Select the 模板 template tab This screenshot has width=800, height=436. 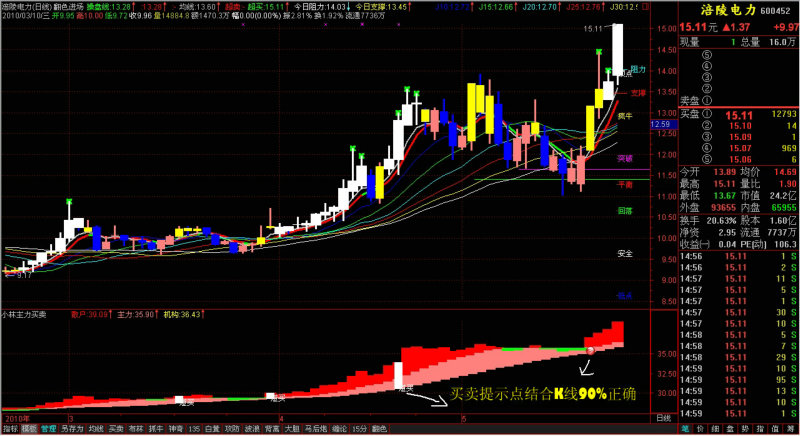tap(29, 429)
